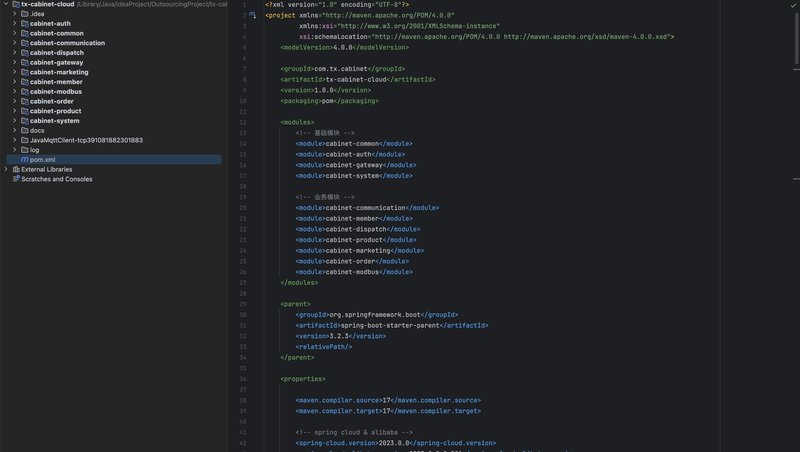Expand the cabinet-communication module
The height and width of the screenshot is (452, 800).
pyautogui.click(x=15, y=43)
